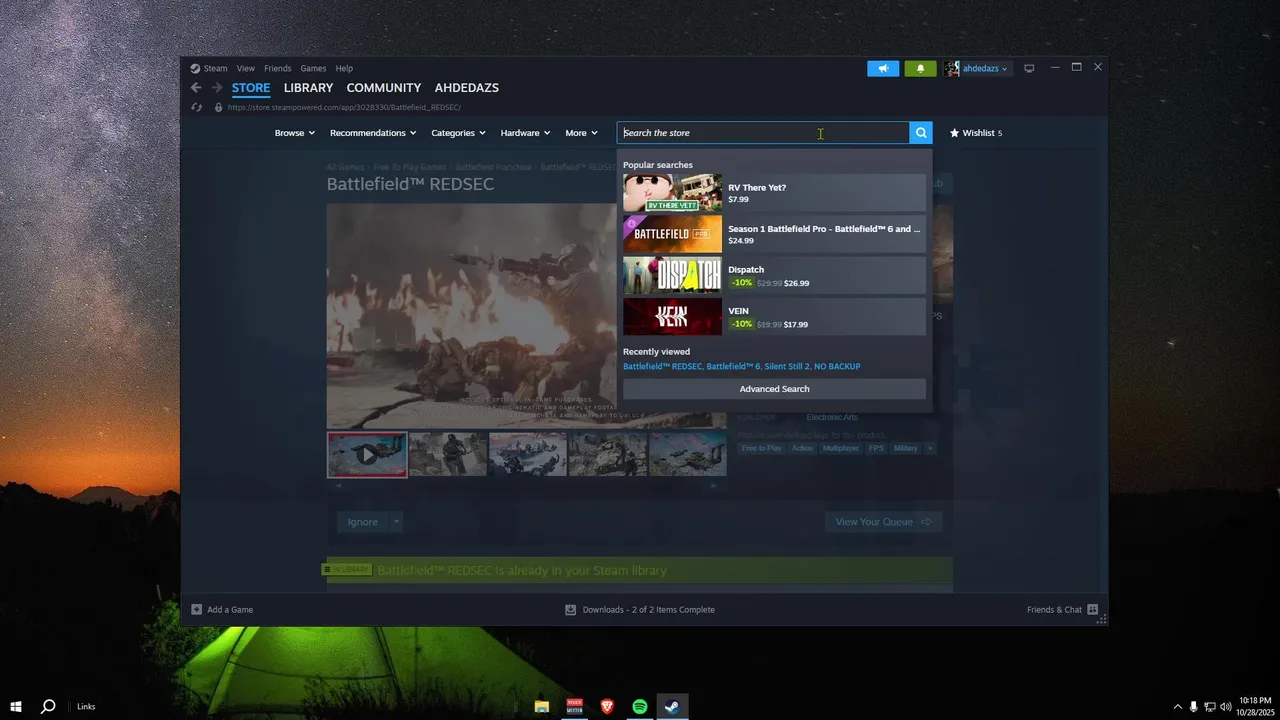Click the ahdedazs avatar picture
The image size is (1280, 720).
point(951,68)
